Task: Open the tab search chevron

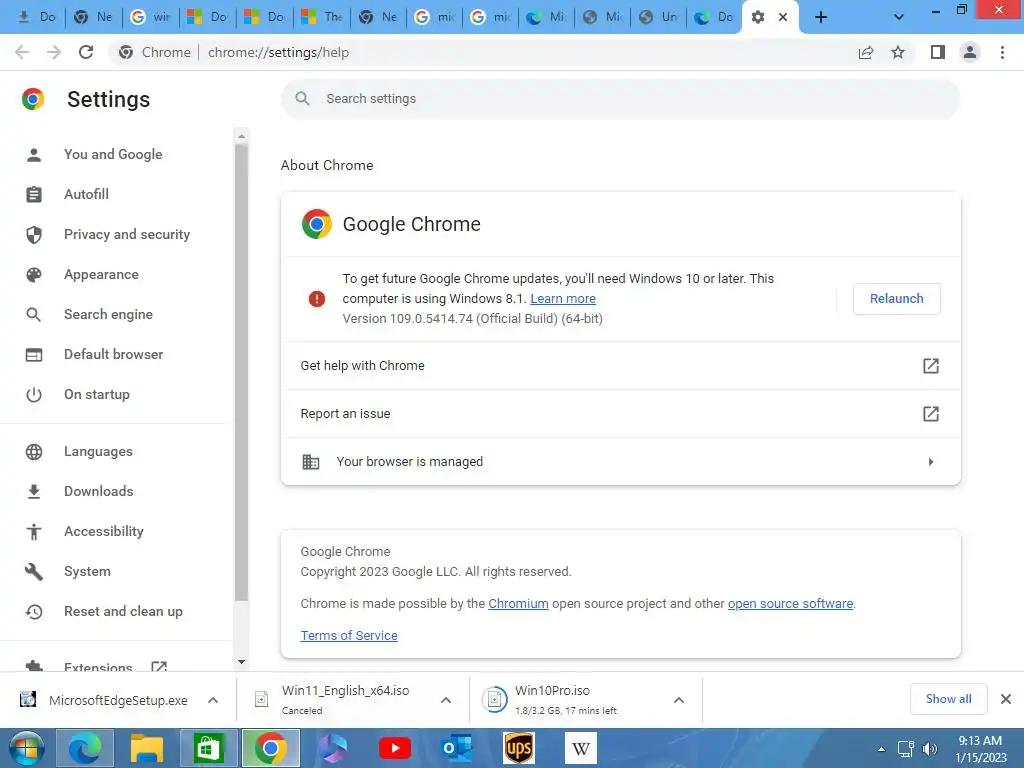Action: (899, 17)
